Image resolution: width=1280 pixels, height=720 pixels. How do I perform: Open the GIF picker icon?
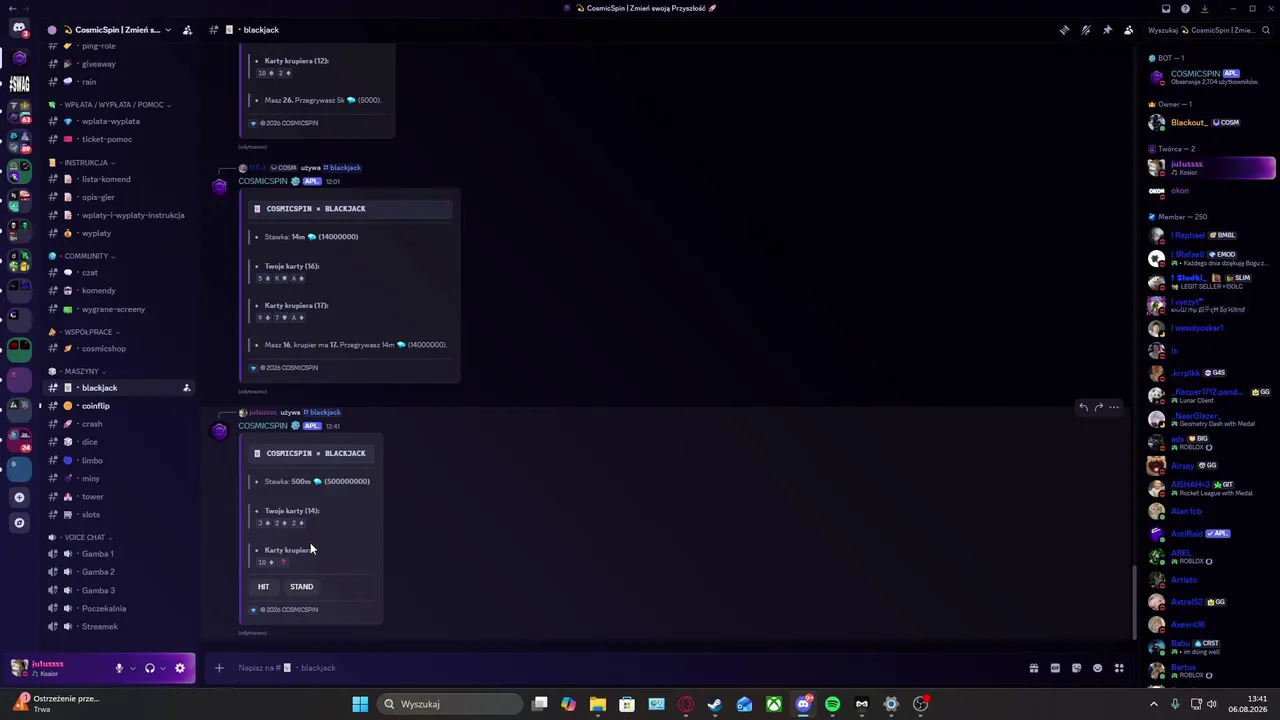pos(1055,668)
